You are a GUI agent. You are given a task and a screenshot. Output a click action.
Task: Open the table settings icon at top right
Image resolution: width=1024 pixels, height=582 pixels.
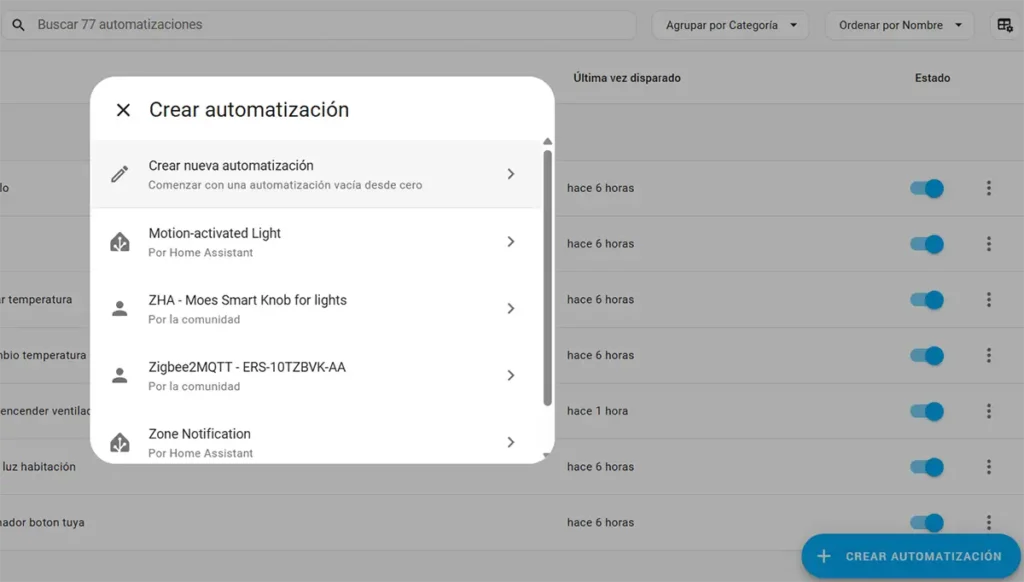pos(1005,25)
